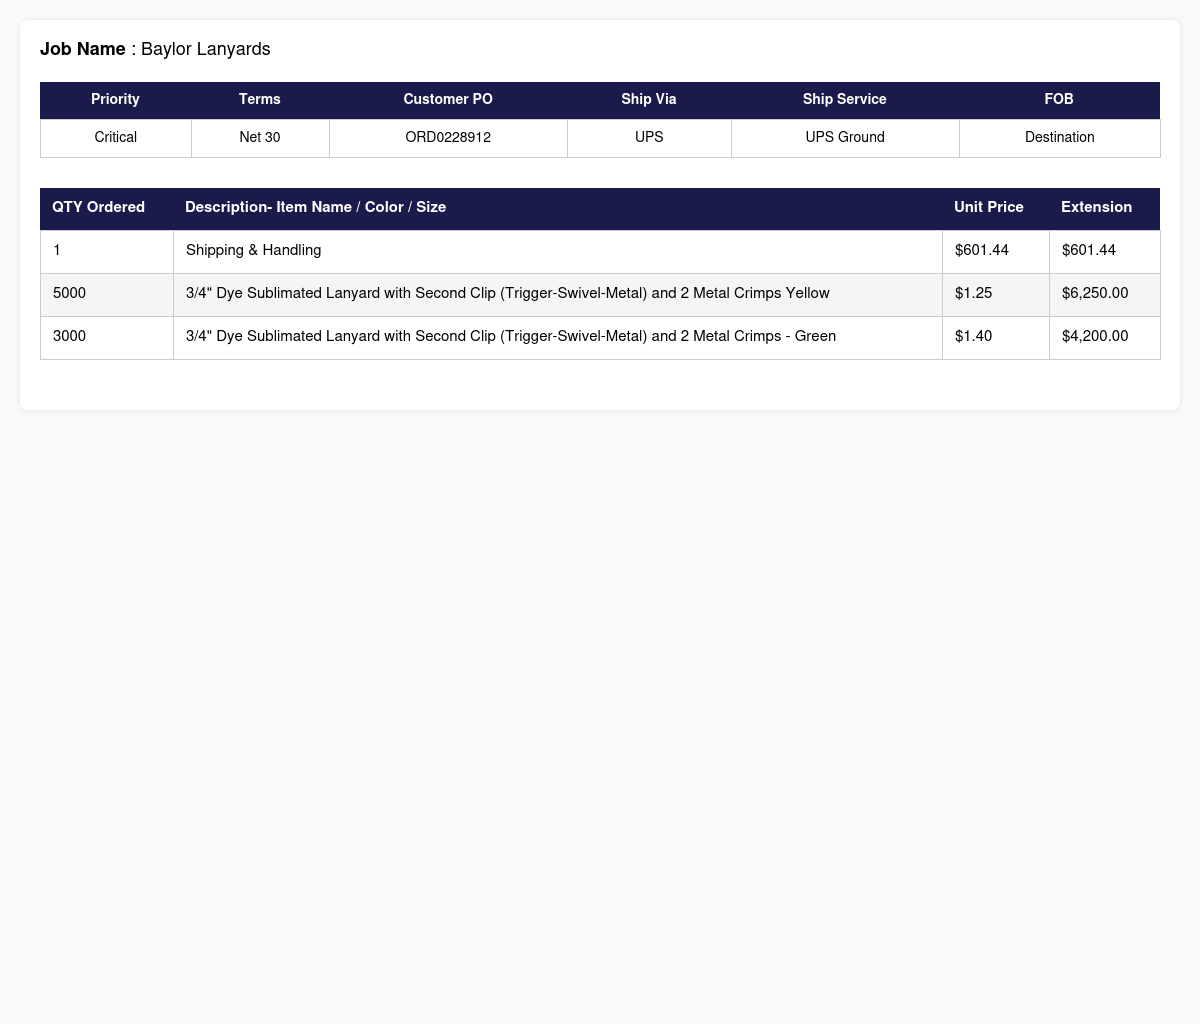This screenshot has height=1024, width=1200.
Task: Click the FOB column header
Action: [x=1059, y=100]
